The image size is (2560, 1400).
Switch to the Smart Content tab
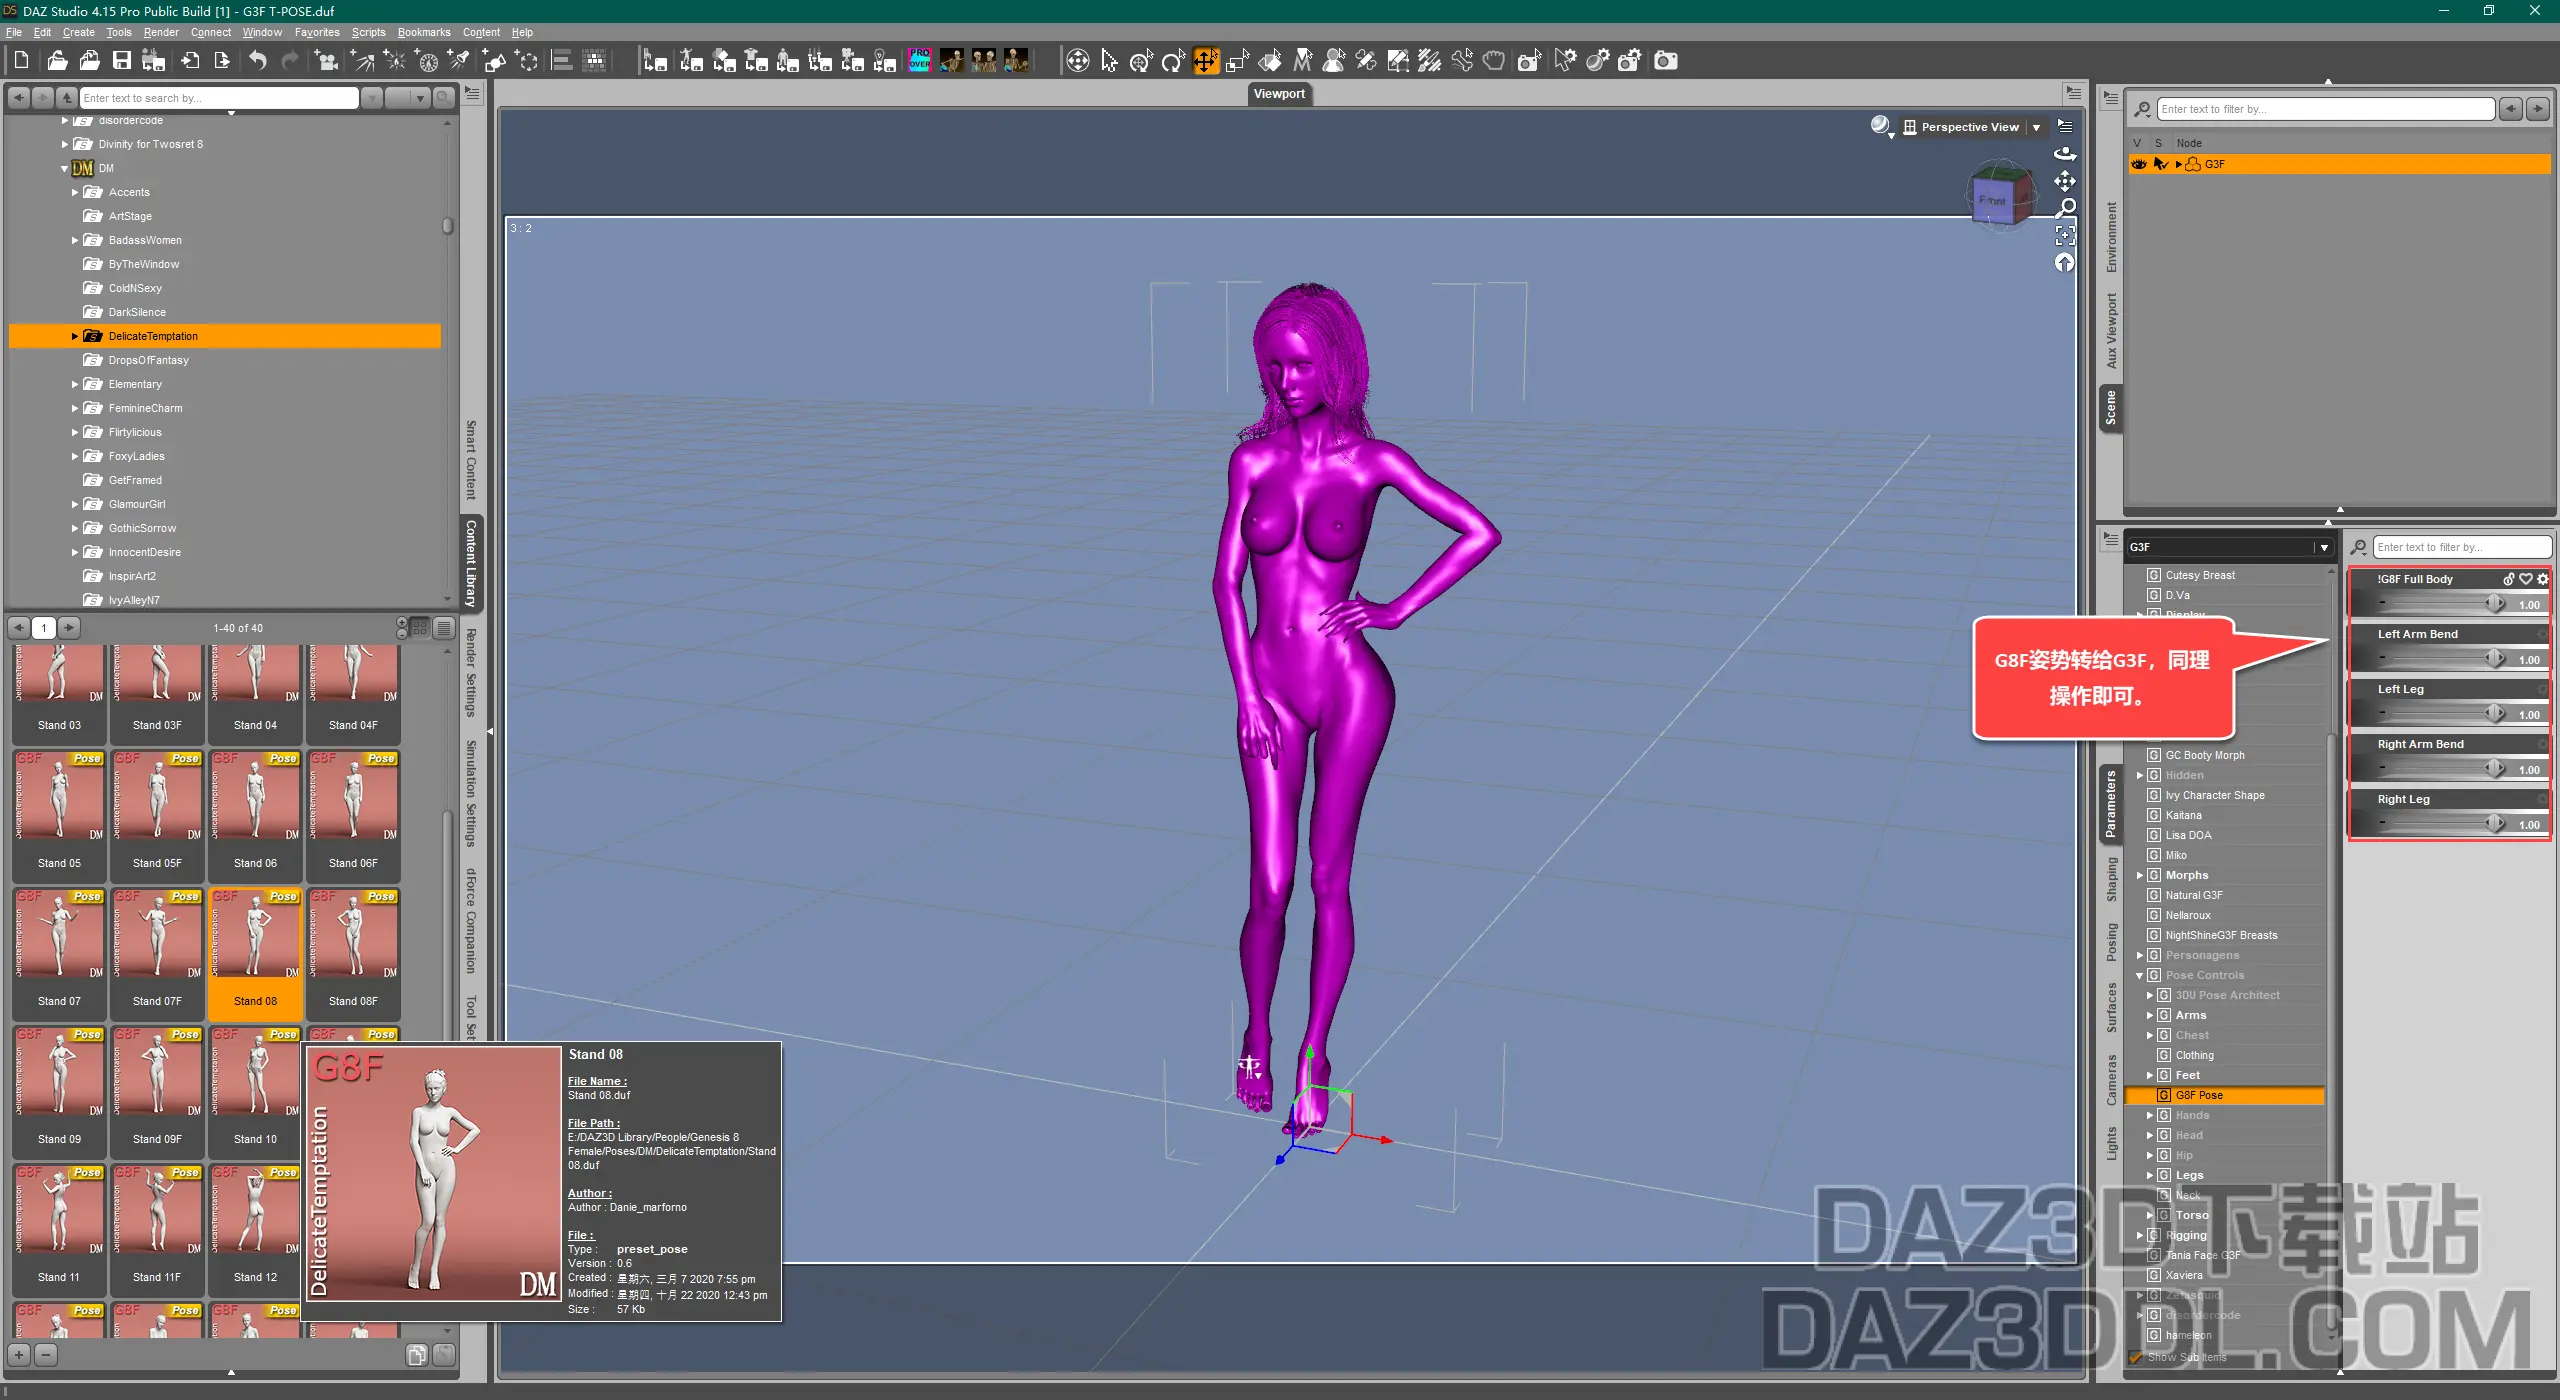(x=471, y=460)
